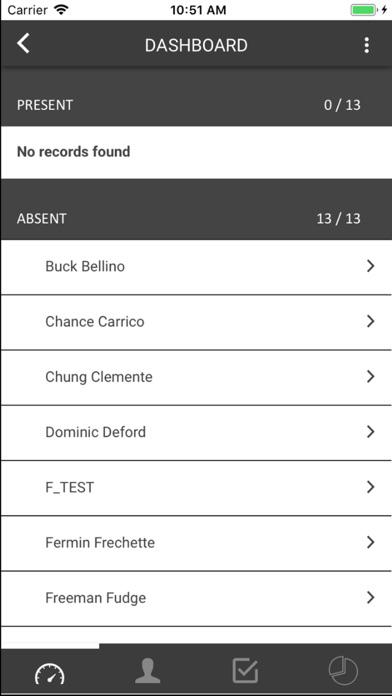392x696 pixels.
Task: Tap the ABSENT section header
Action: pyautogui.click(x=196, y=218)
